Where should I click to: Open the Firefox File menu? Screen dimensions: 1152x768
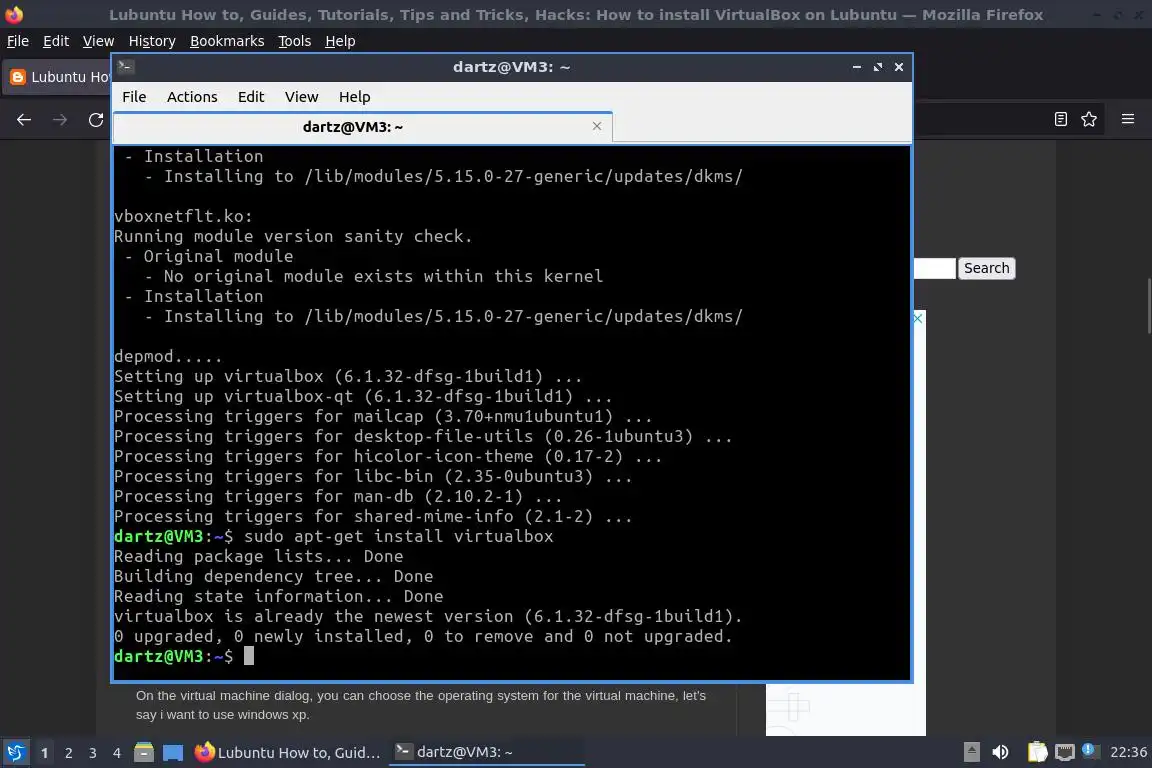(x=18, y=41)
